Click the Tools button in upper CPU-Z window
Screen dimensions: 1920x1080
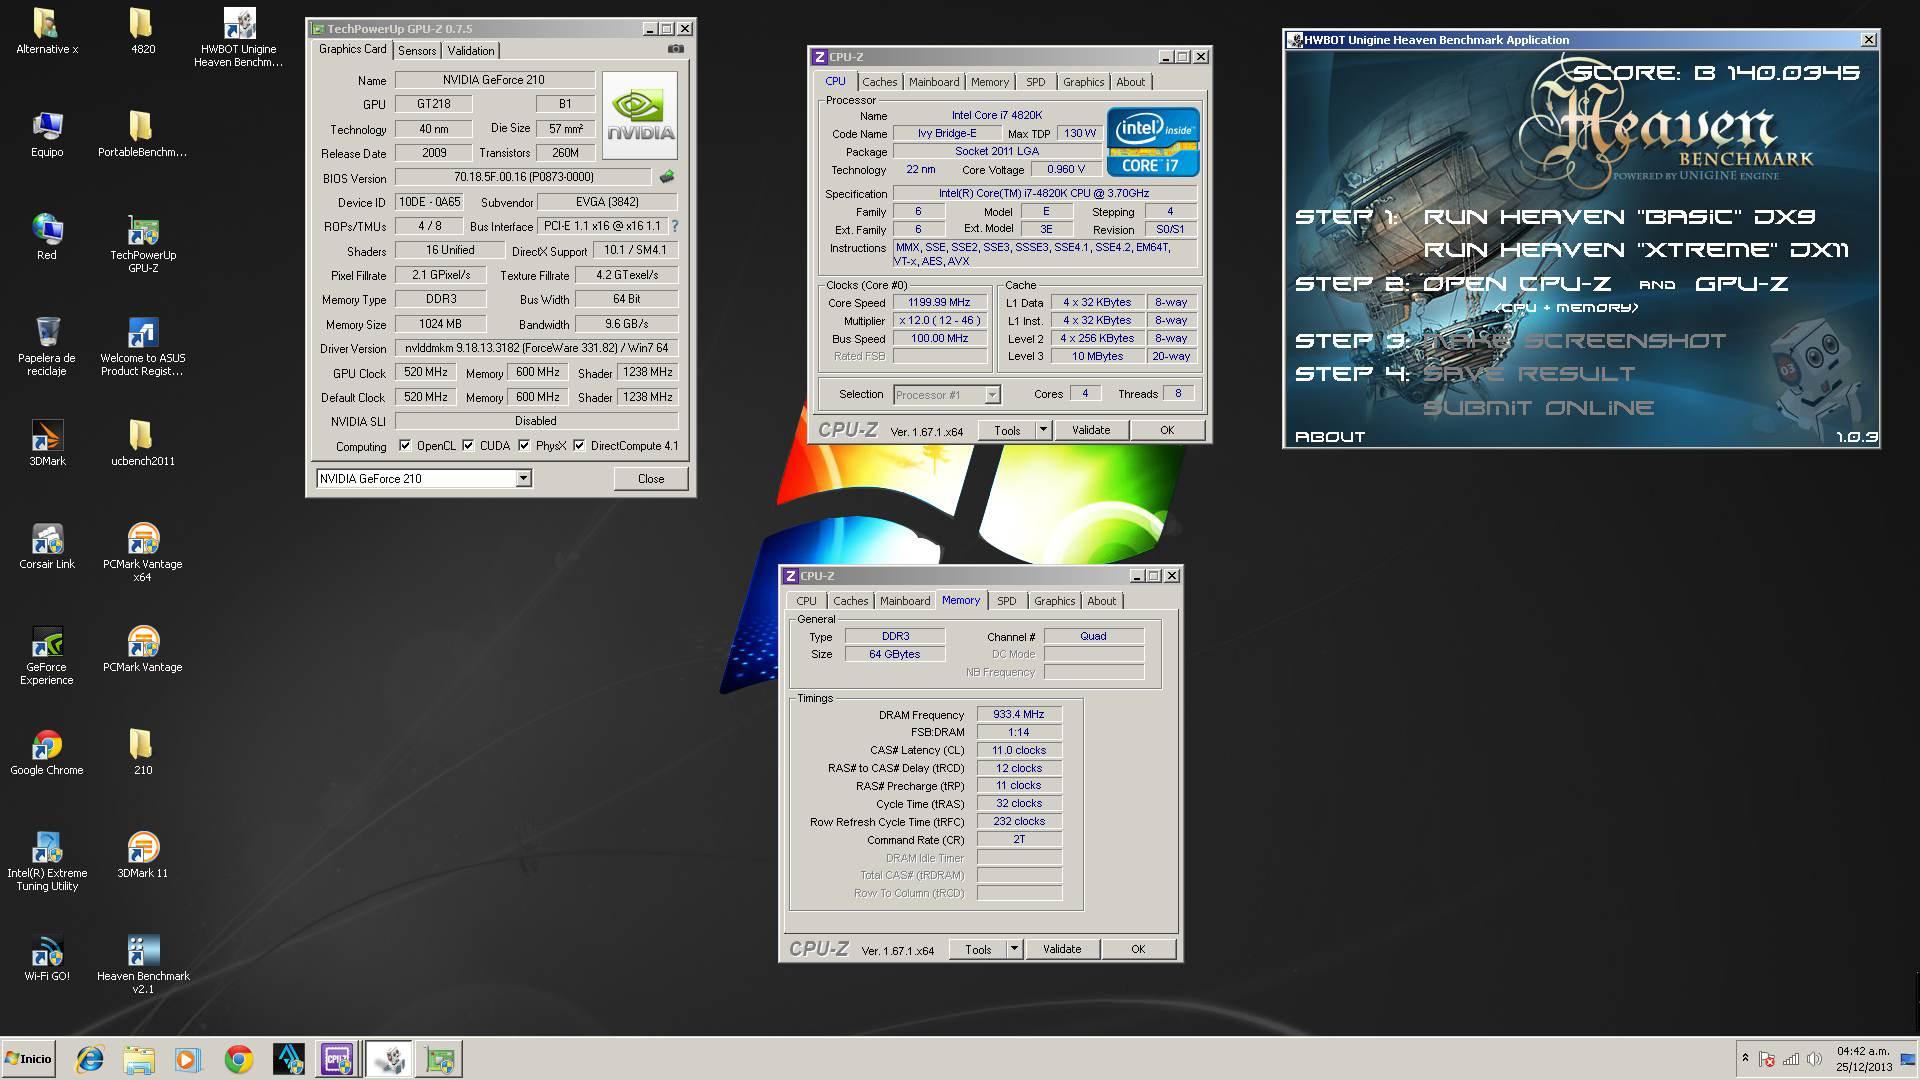coord(1007,430)
